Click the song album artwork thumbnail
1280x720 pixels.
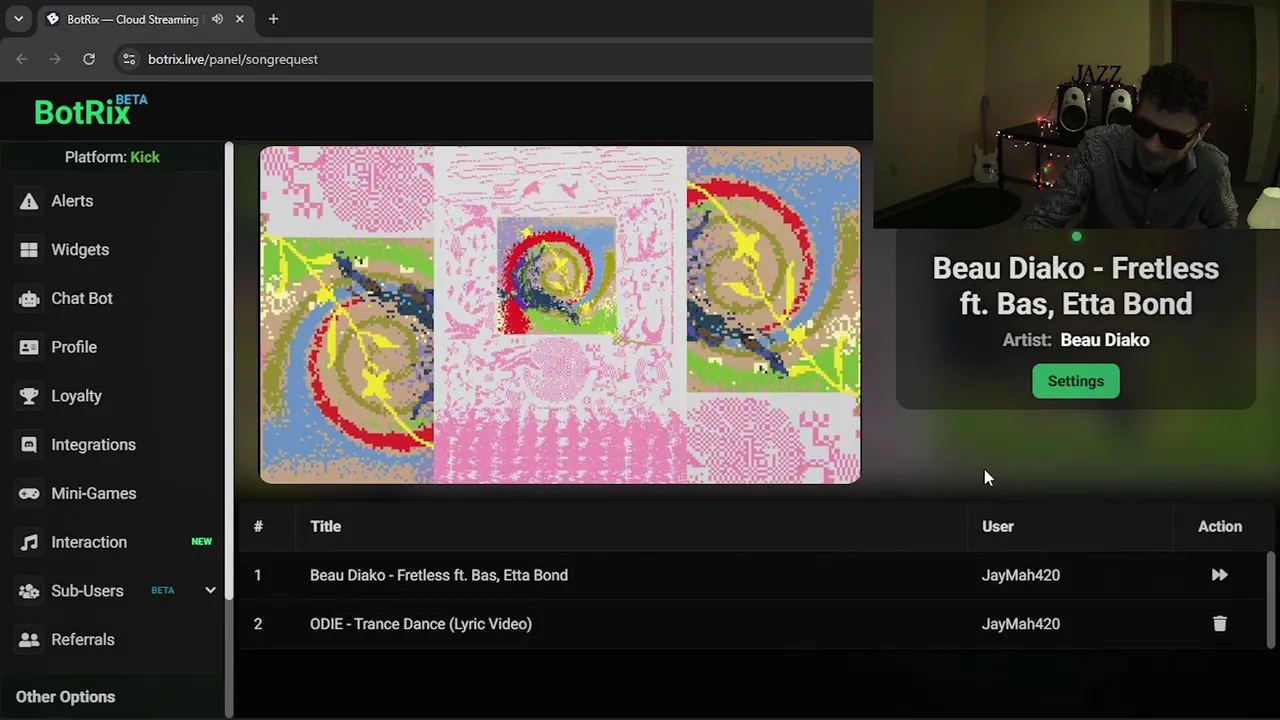560,315
